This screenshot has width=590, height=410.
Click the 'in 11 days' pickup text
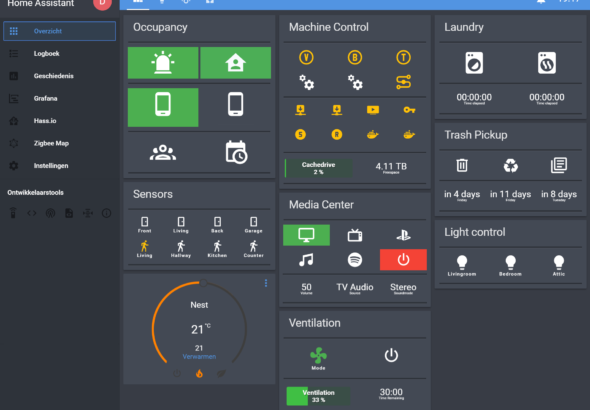click(511, 194)
